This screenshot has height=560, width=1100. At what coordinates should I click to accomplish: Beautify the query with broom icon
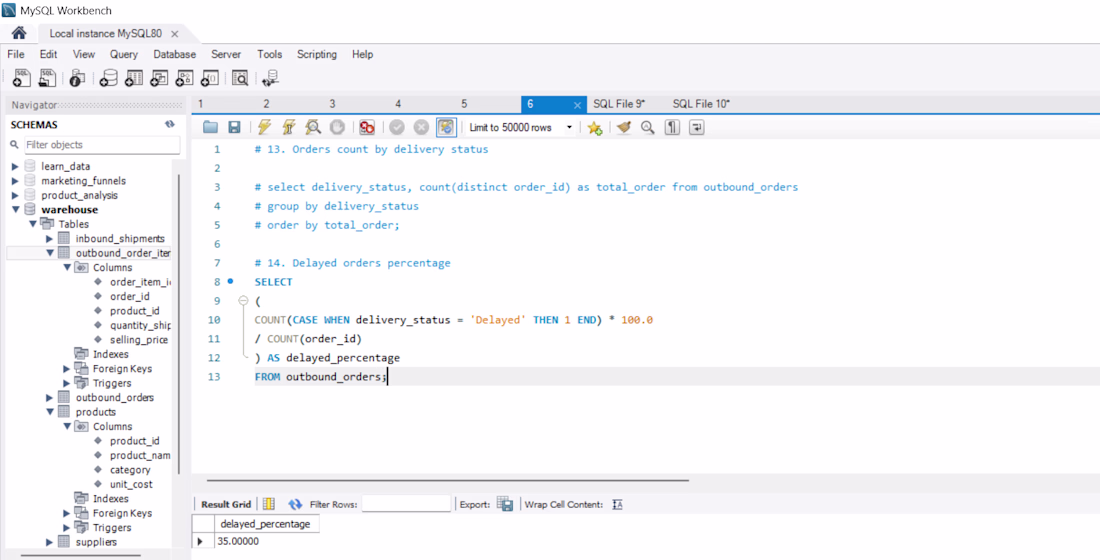(x=624, y=127)
